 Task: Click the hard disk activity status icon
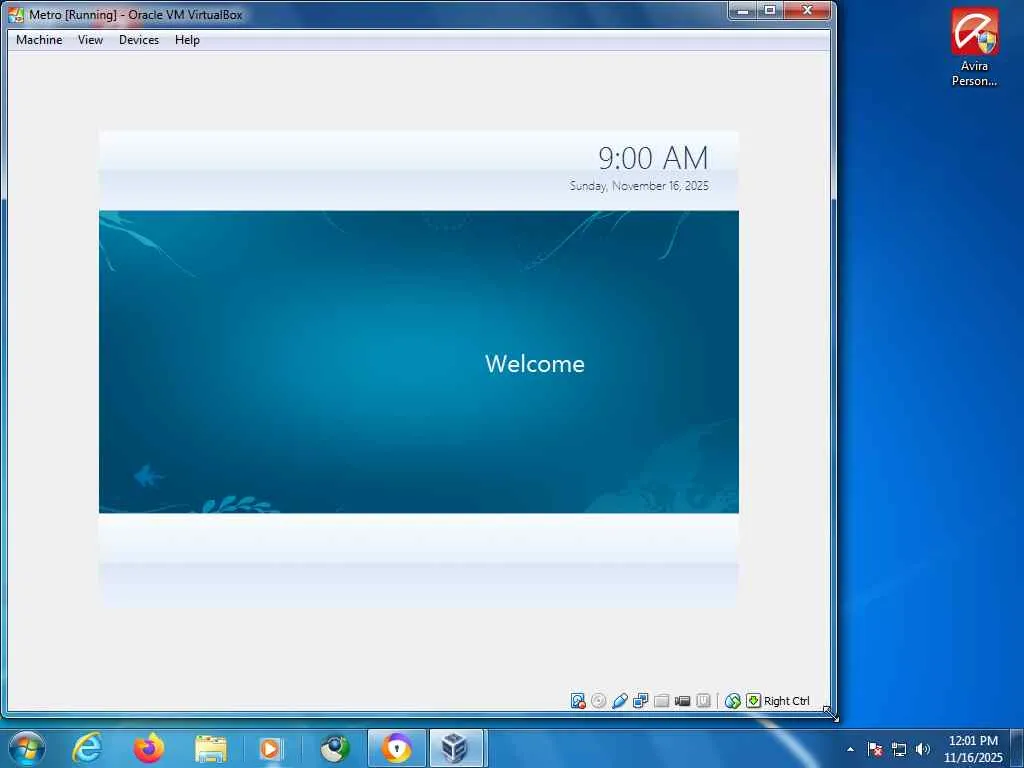(578, 701)
